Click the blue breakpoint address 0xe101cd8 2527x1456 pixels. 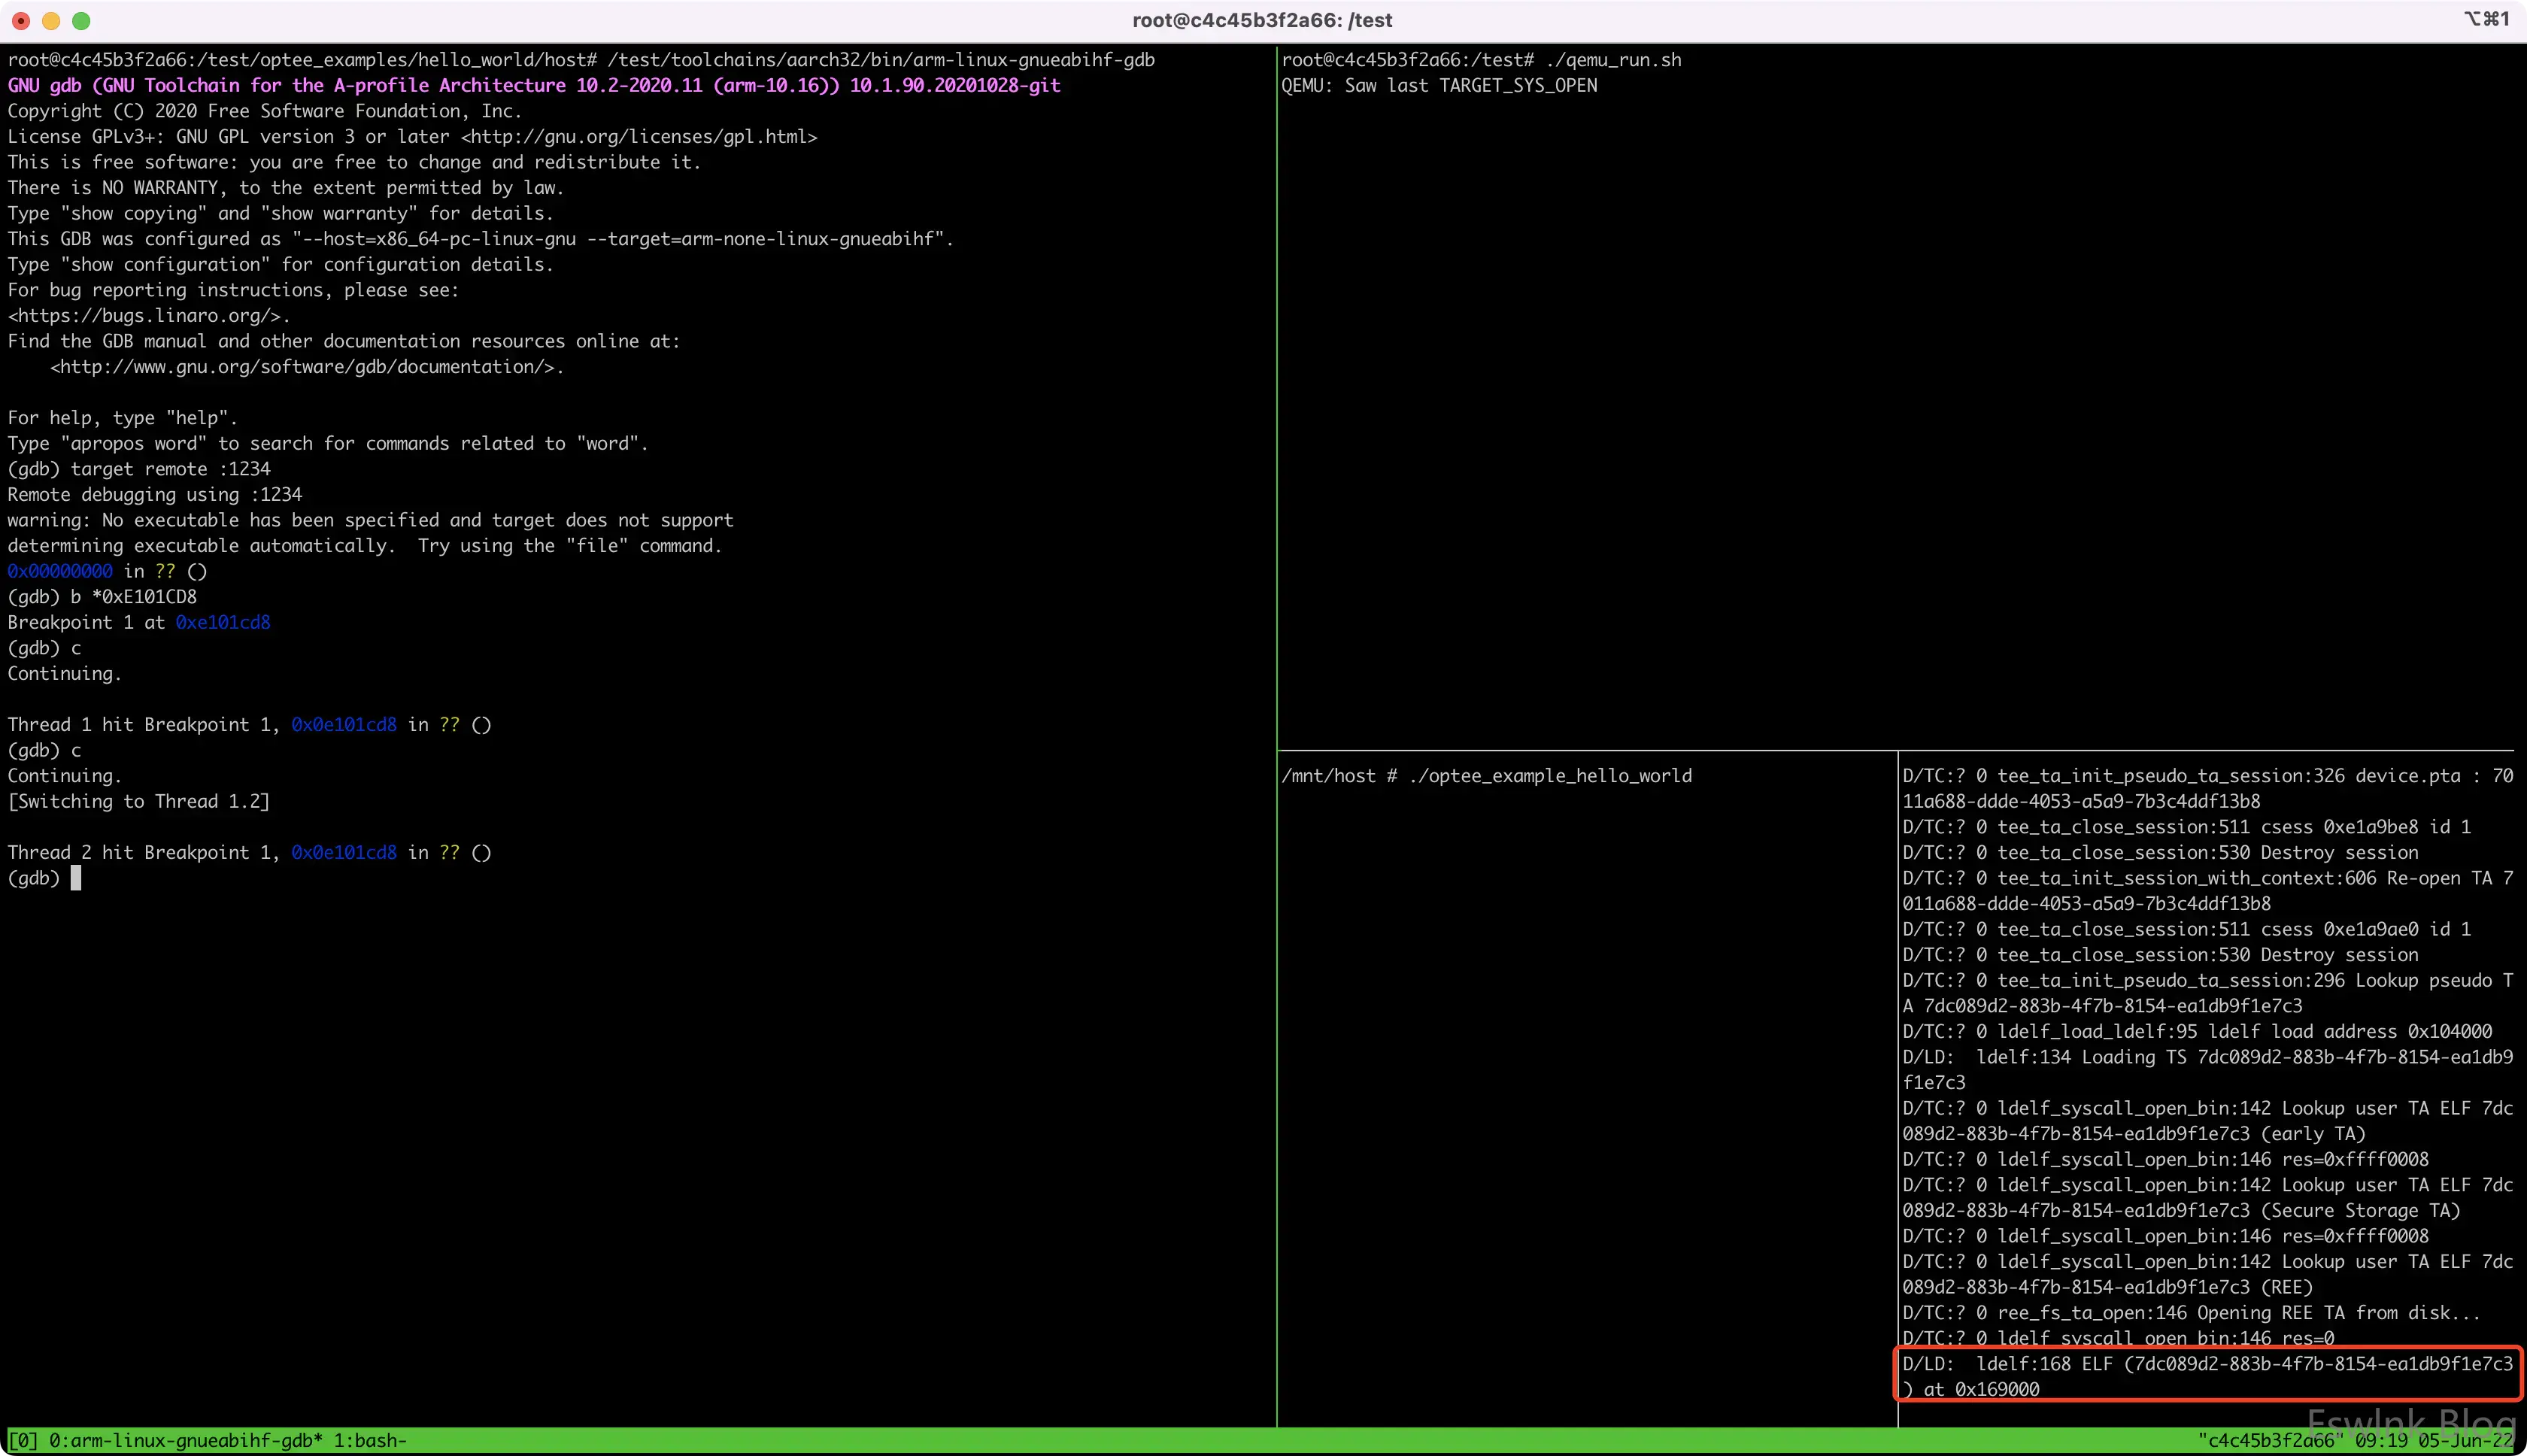click(x=223, y=622)
